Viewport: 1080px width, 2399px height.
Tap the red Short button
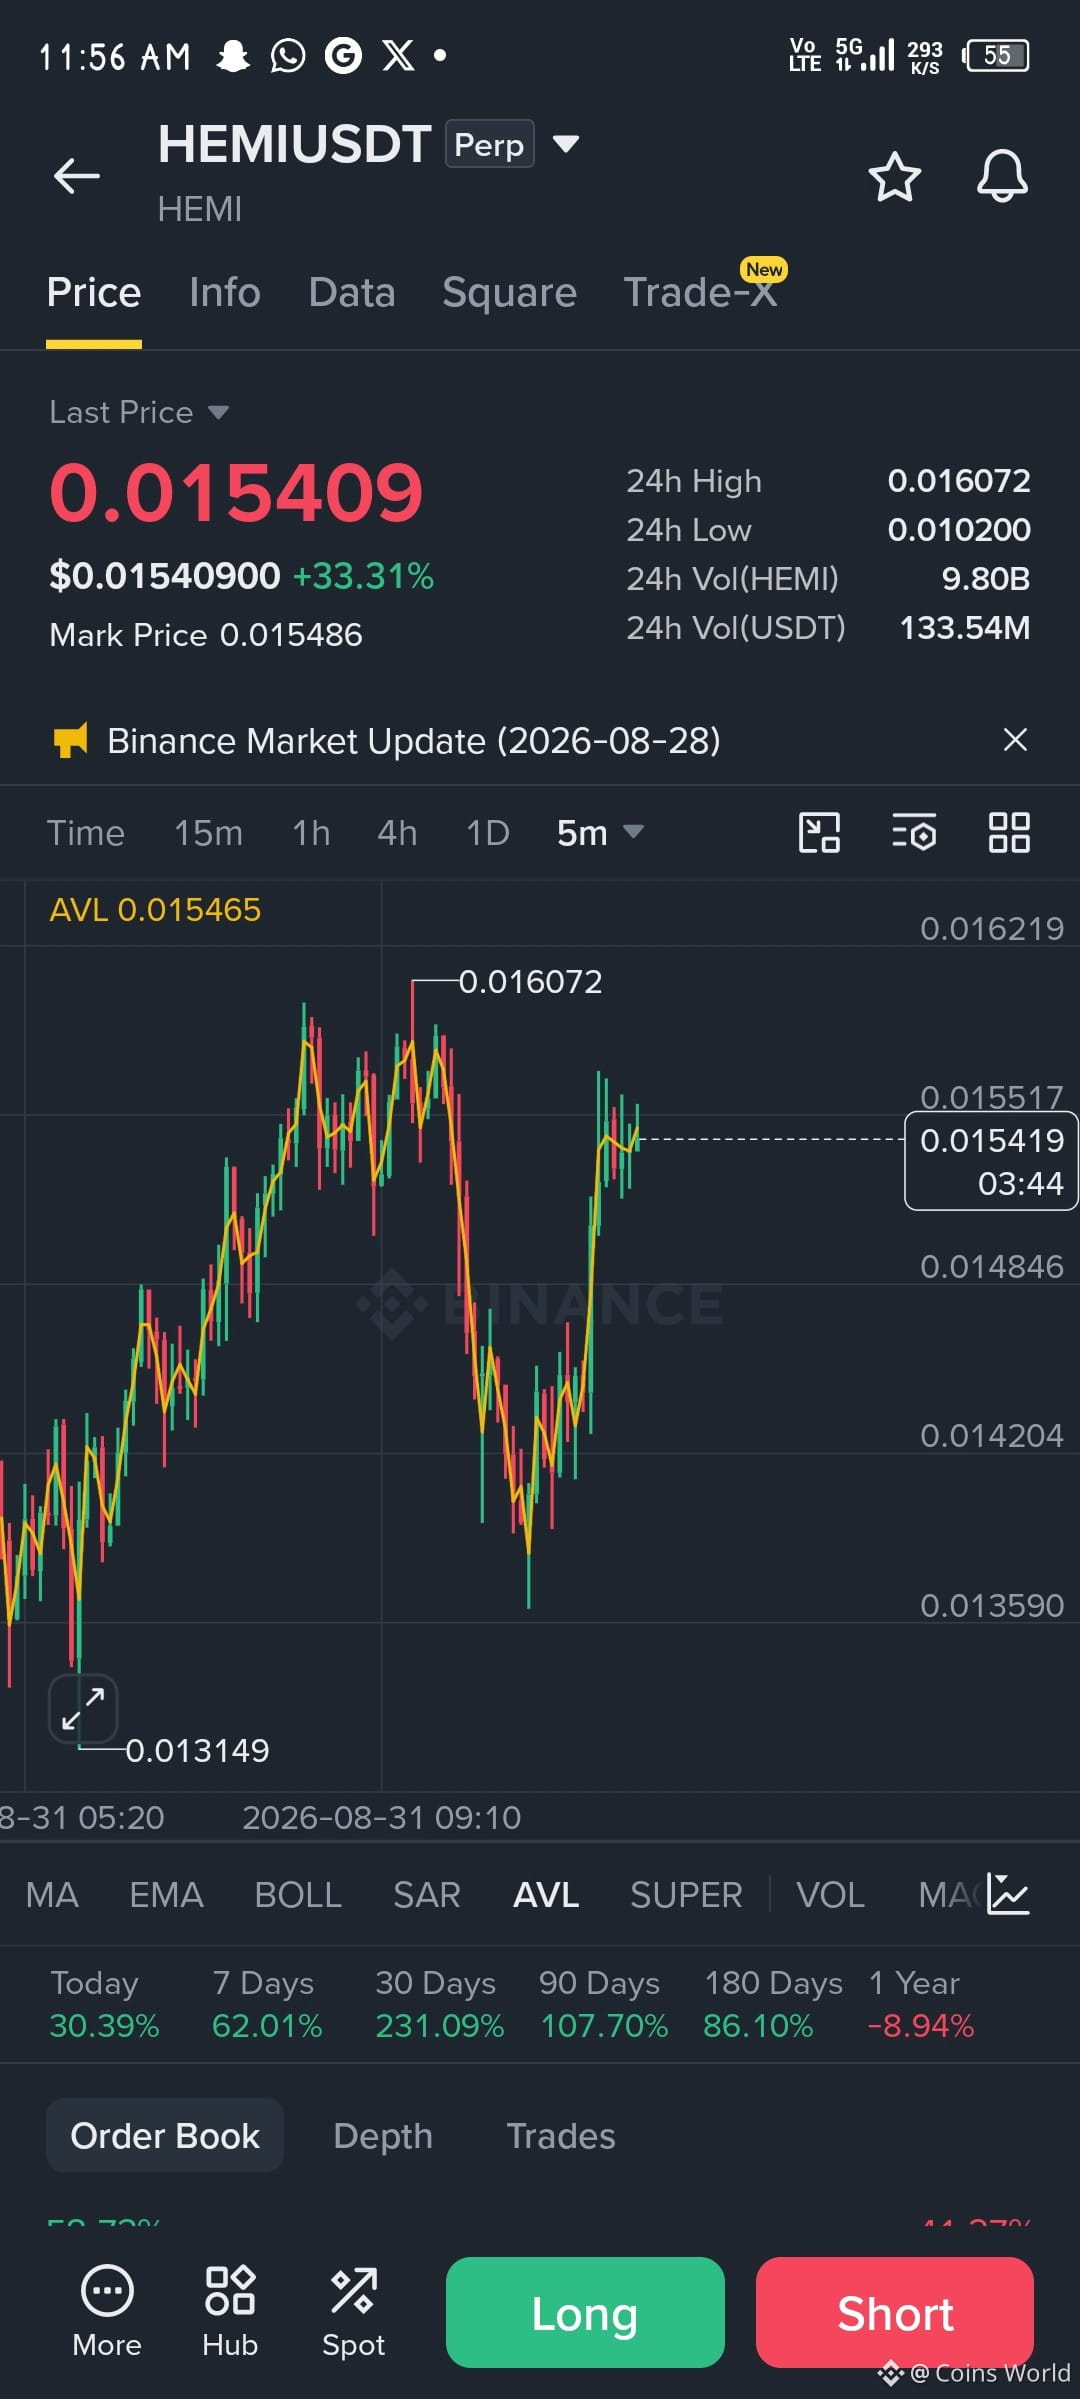click(895, 2312)
